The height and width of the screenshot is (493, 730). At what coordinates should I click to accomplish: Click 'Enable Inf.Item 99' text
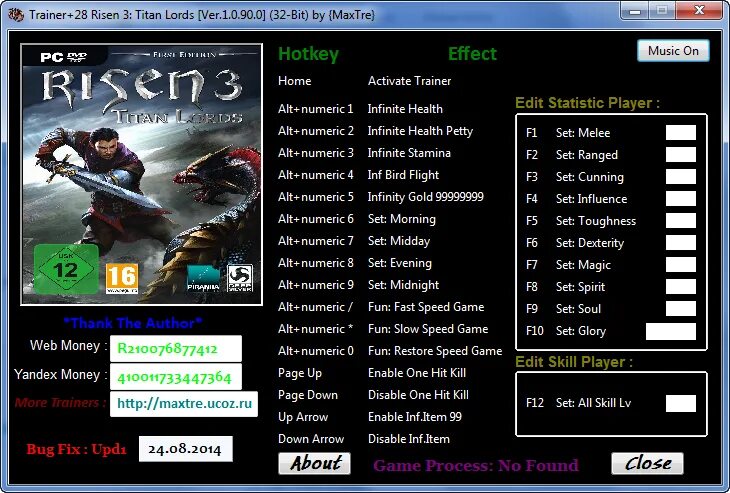[414, 417]
